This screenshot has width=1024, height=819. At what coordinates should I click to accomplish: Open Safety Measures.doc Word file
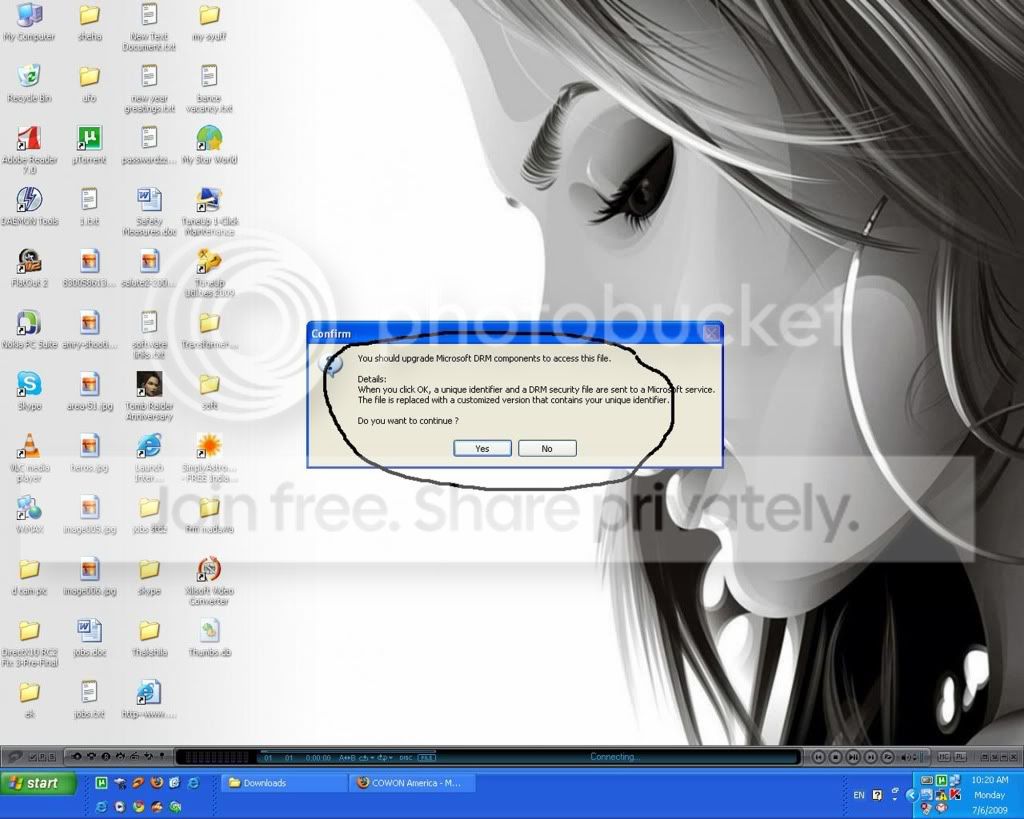(x=150, y=212)
